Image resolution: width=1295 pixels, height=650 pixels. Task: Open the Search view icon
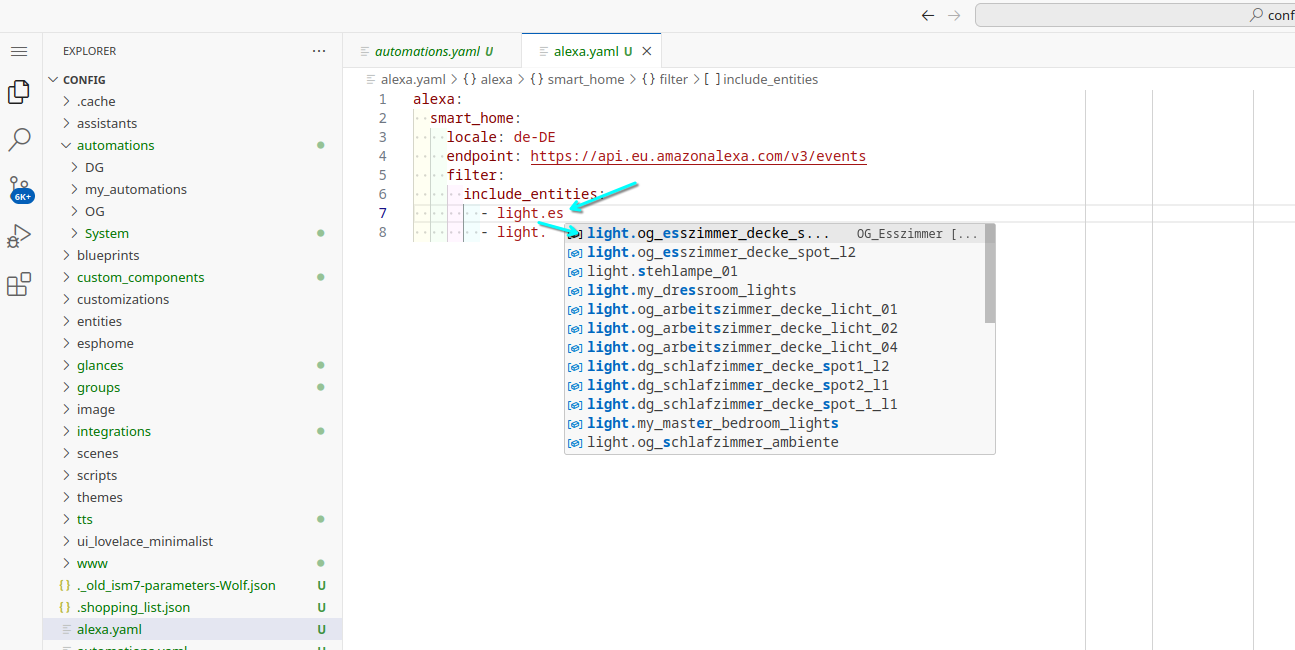click(x=19, y=140)
